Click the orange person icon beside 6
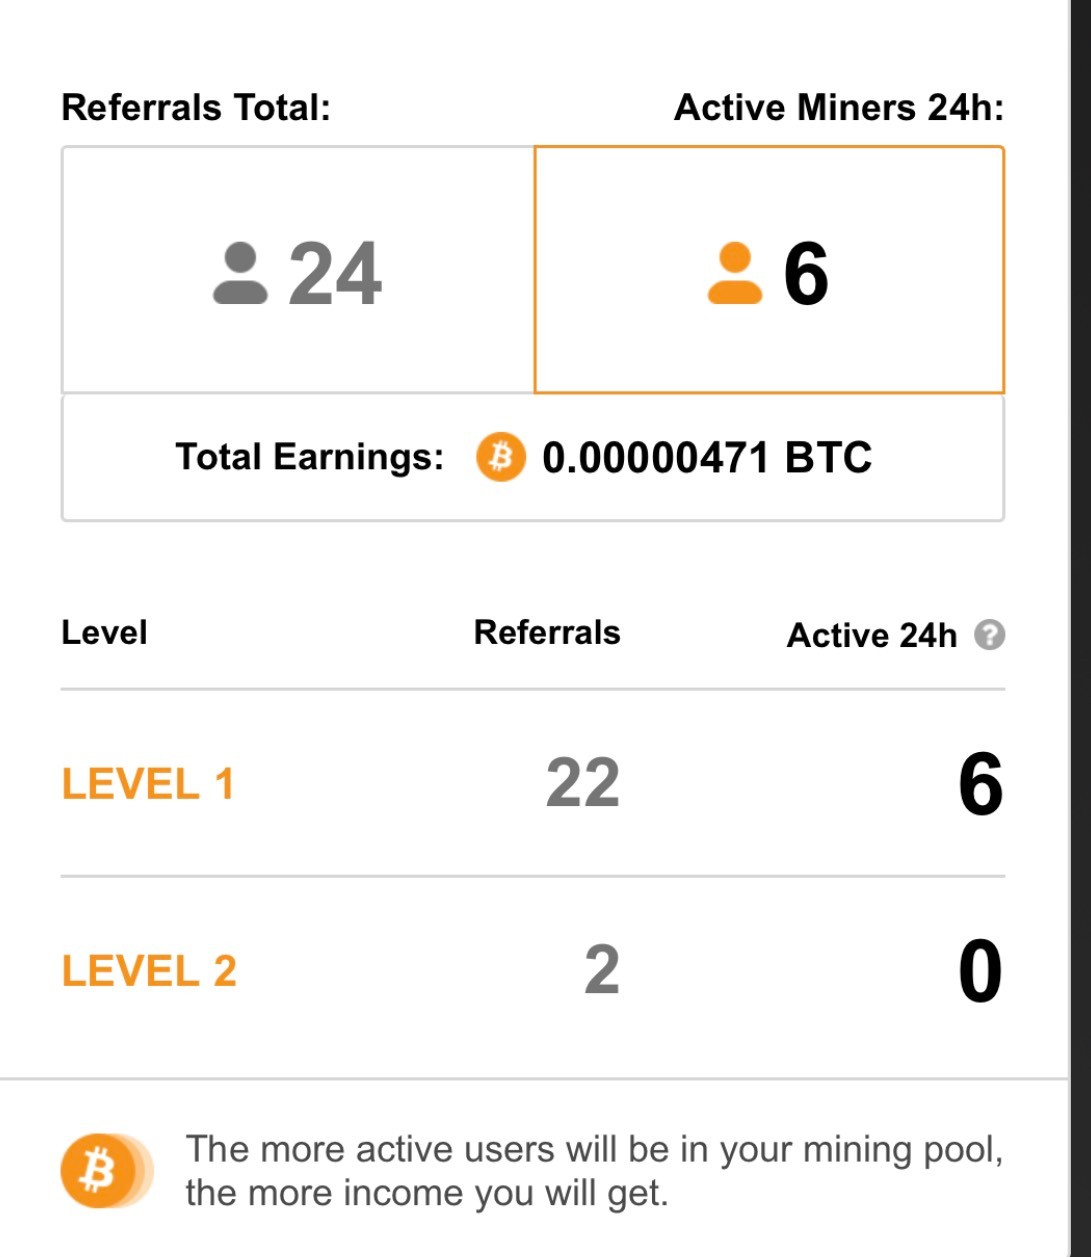The image size is (1091, 1257). (734, 273)
